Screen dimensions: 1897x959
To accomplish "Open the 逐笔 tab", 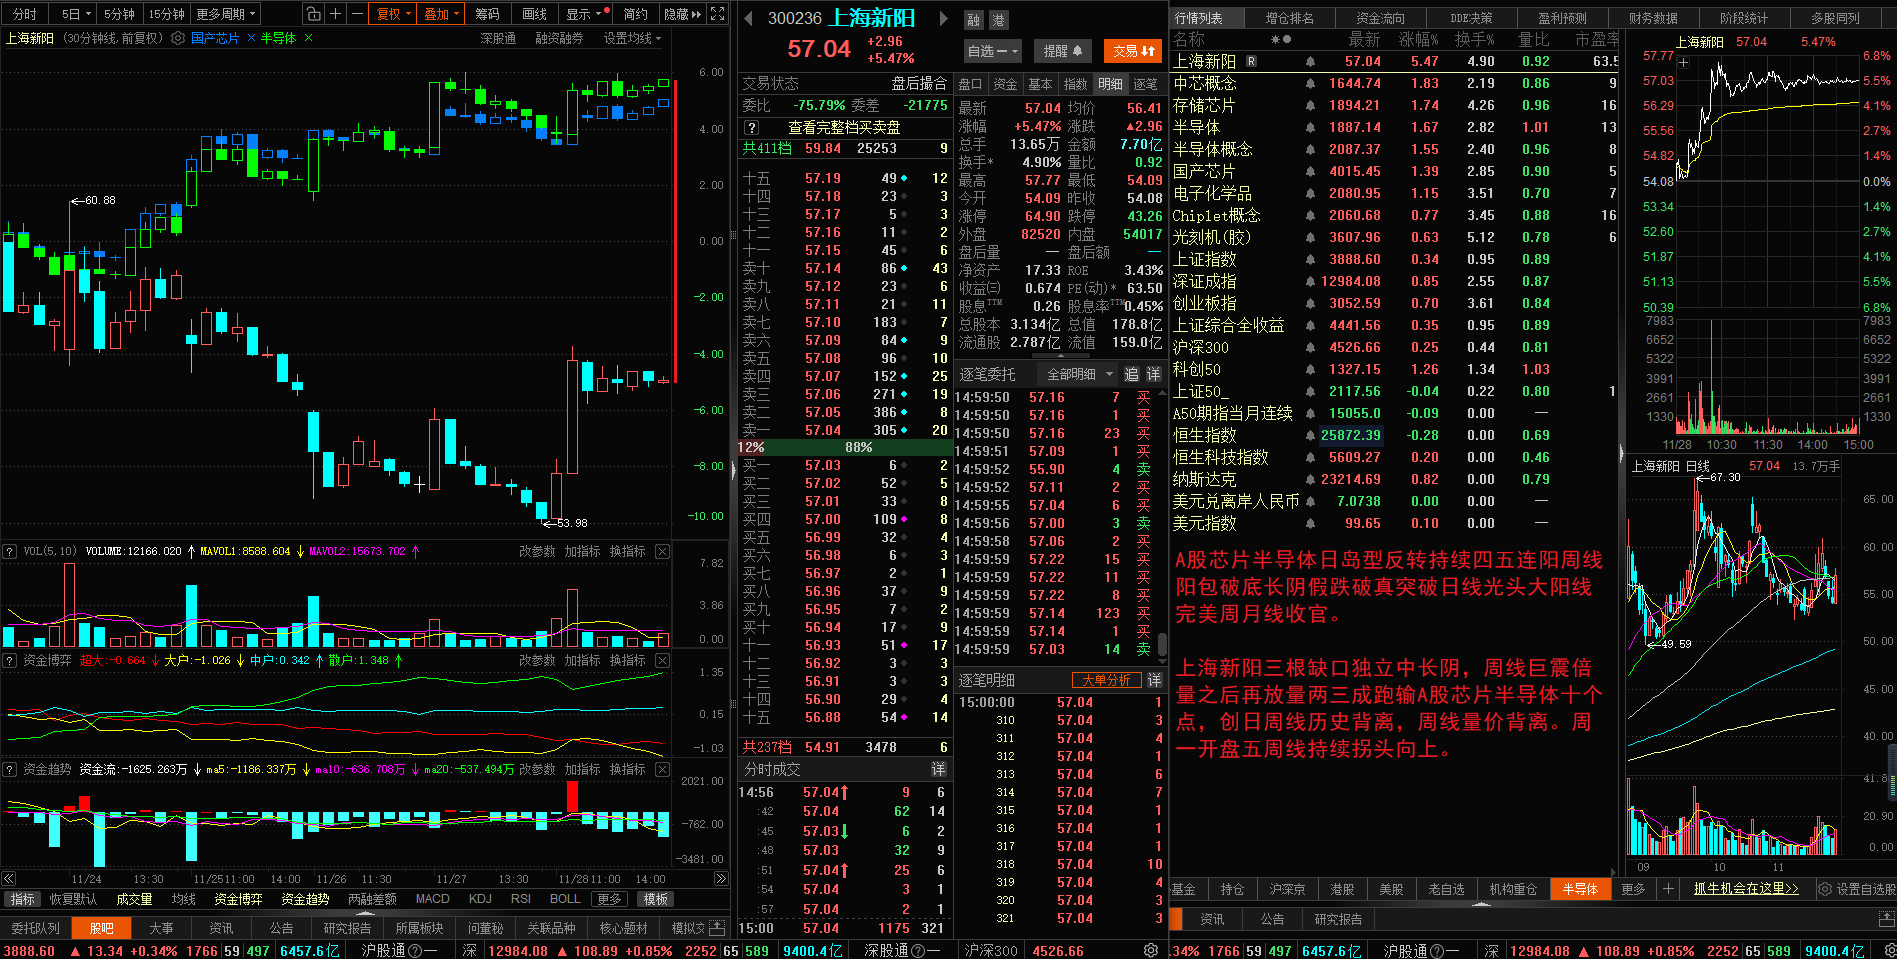I will coord(1145,84).
